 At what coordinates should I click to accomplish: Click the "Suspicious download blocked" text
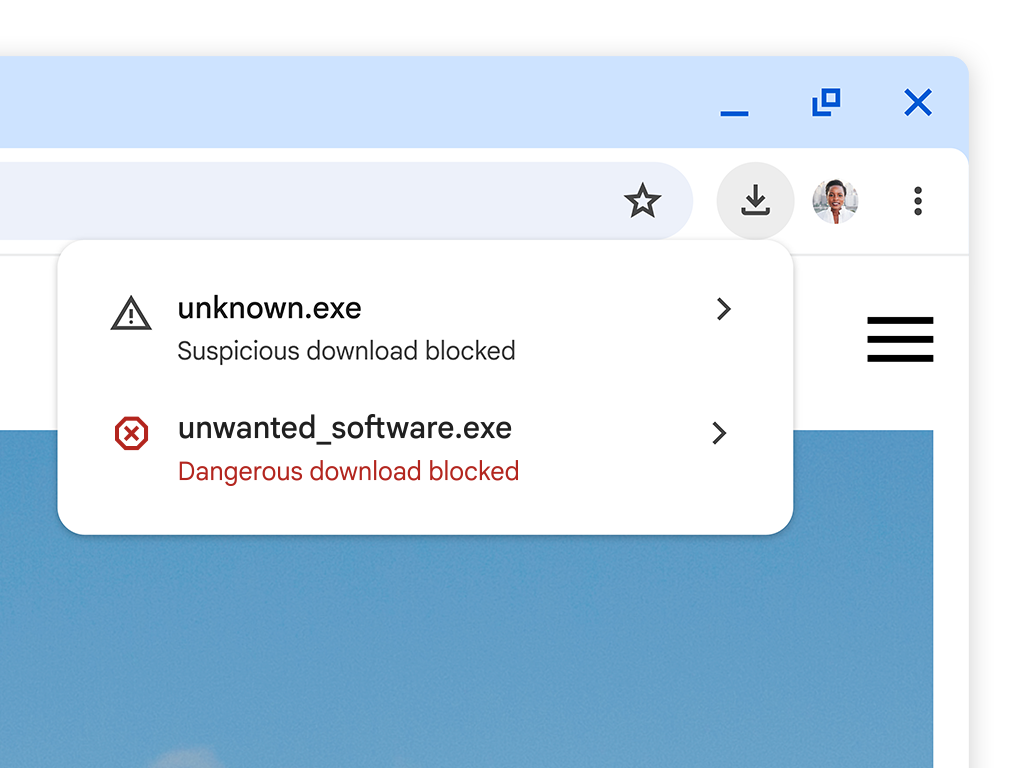click(x=346, y=351)
